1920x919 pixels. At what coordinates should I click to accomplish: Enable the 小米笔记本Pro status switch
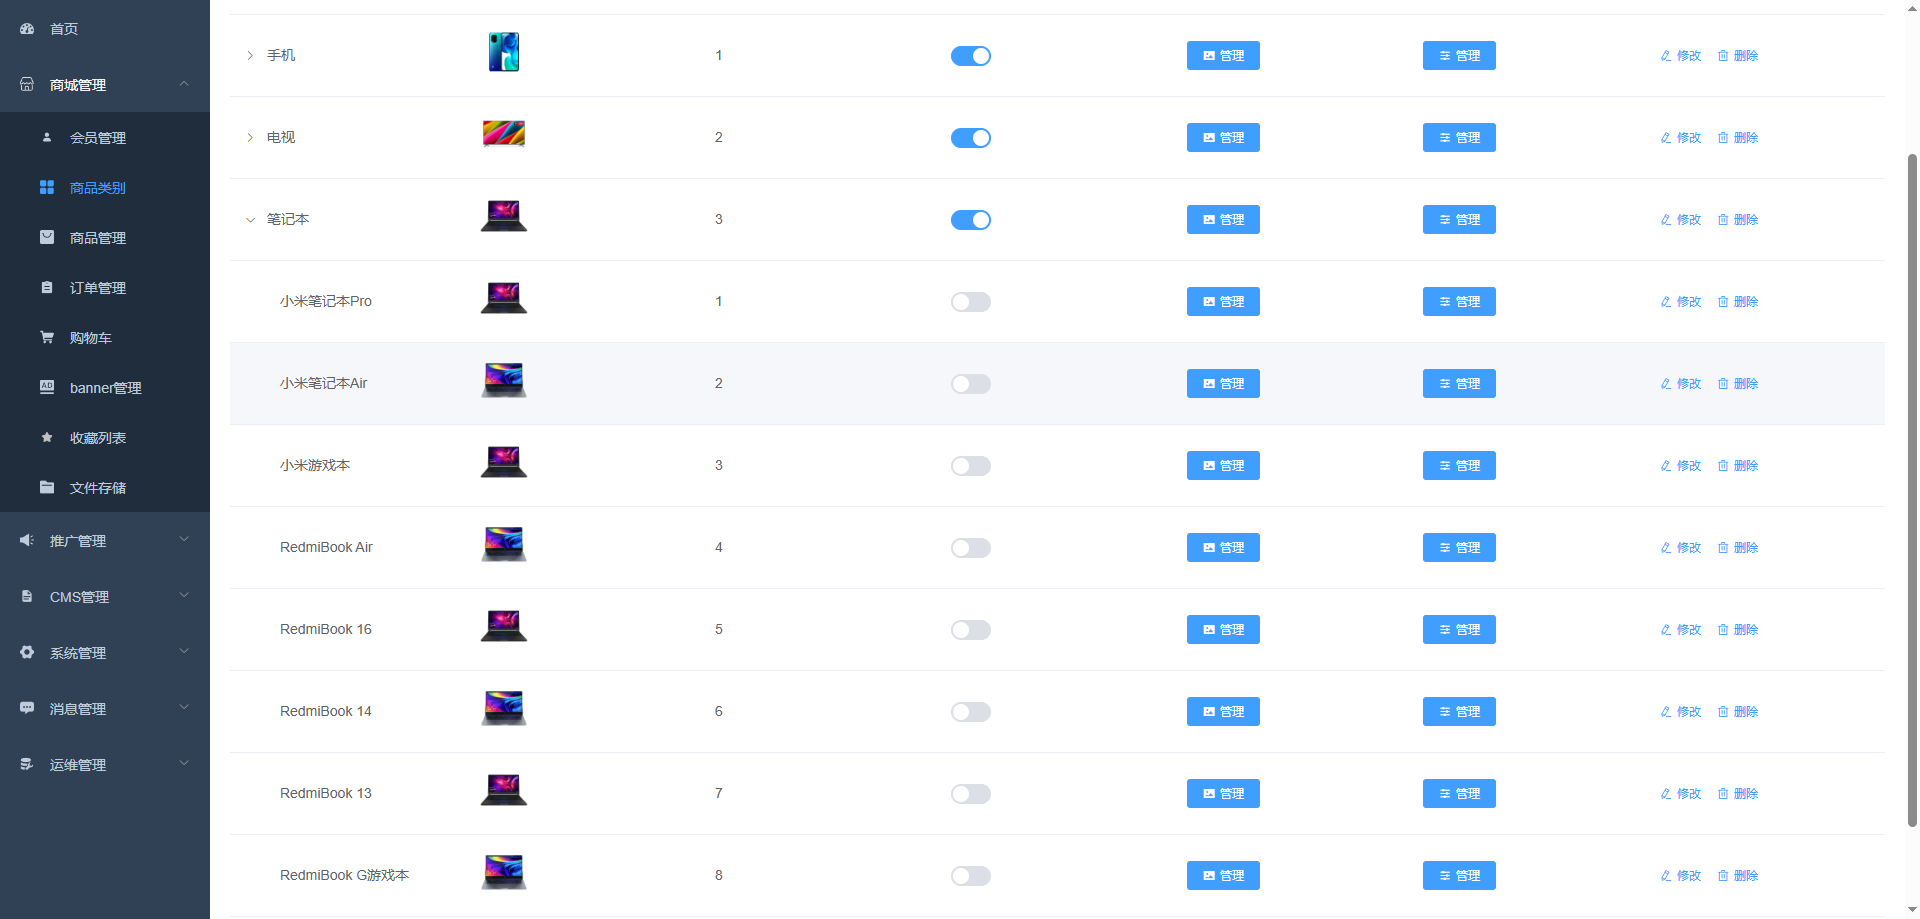[x=970, y=302]
